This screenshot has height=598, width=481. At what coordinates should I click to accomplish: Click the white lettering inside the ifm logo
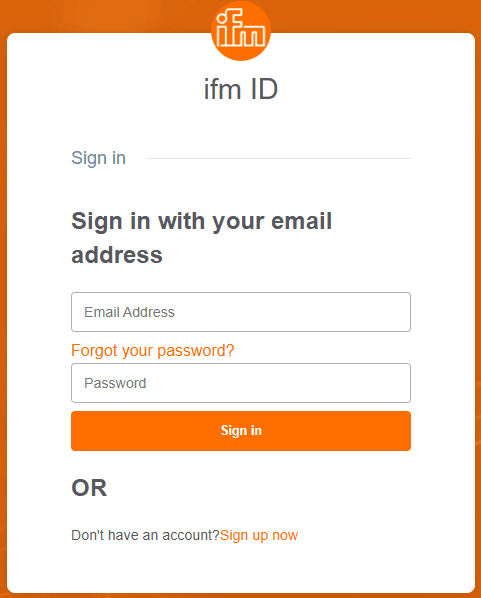tap(241, 29)
